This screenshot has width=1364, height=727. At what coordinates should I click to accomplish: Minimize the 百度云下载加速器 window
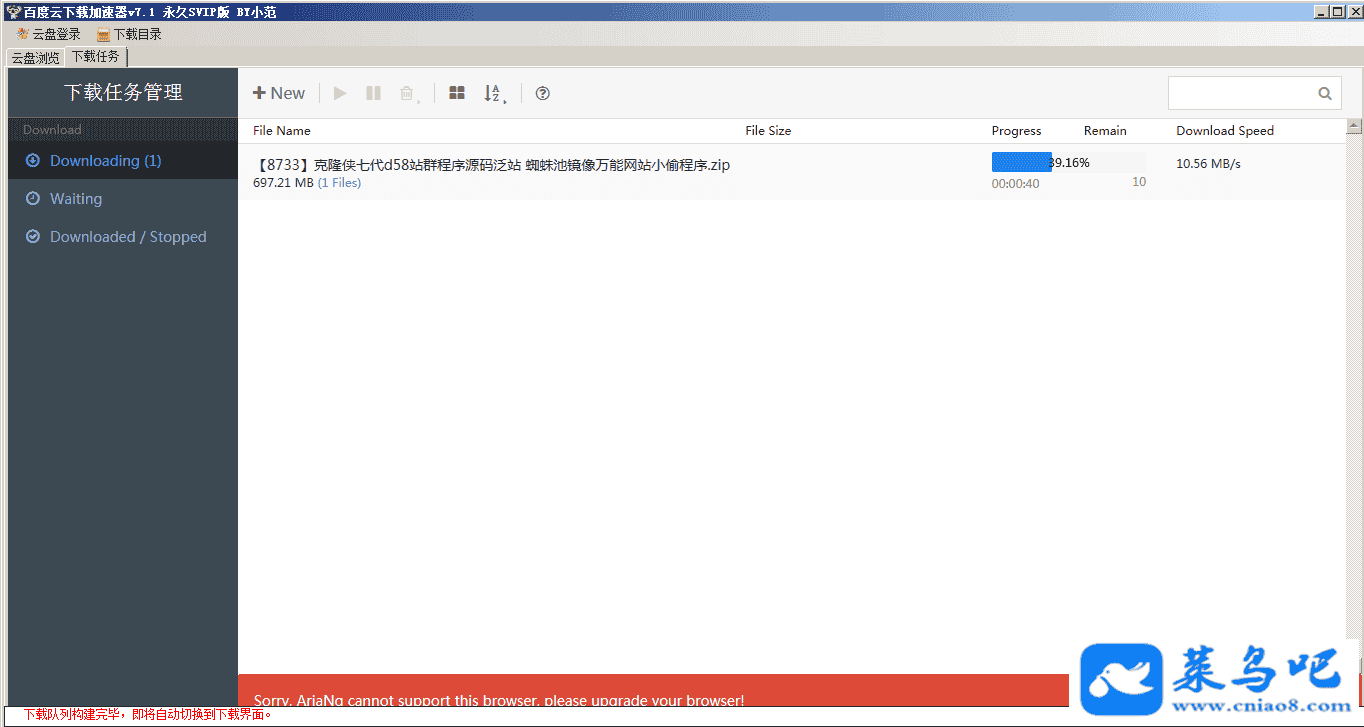pos(1322,12)
